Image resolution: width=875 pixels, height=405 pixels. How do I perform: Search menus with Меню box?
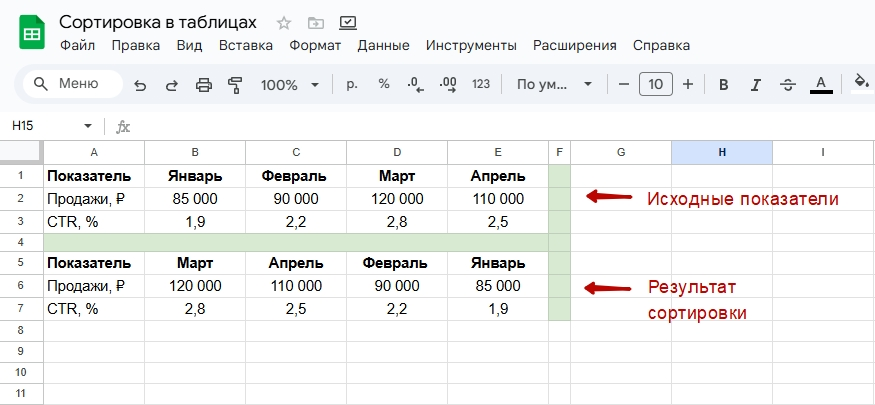[73, 84]
